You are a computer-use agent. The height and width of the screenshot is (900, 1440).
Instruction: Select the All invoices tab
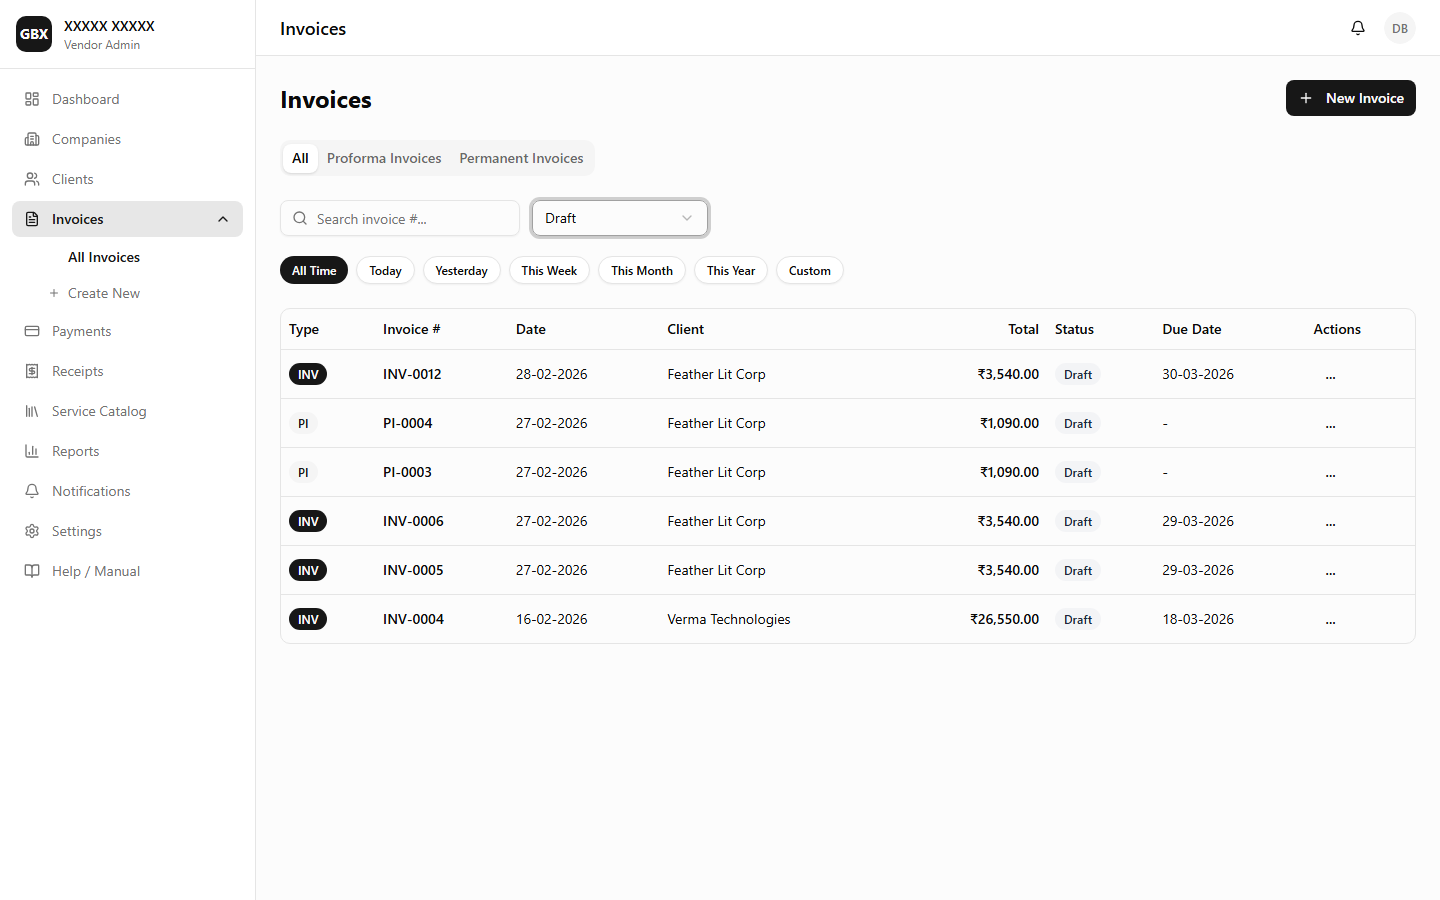click(x=300, y=158)
